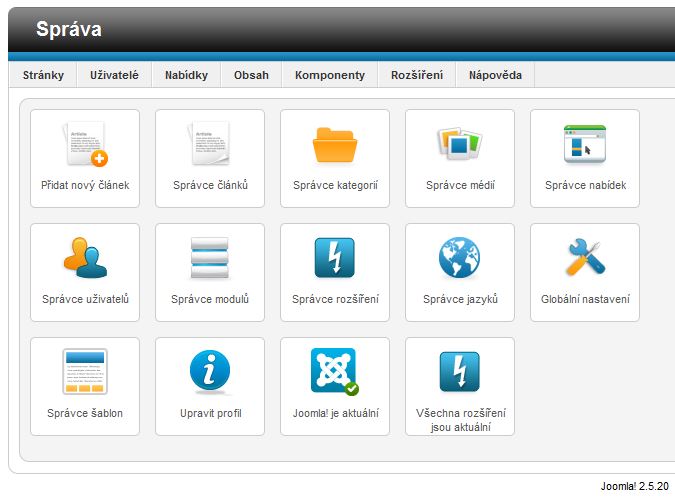Screen dimensions: 675x498
Task: Open the Správce článků icon
Action: tap(210, 146)
